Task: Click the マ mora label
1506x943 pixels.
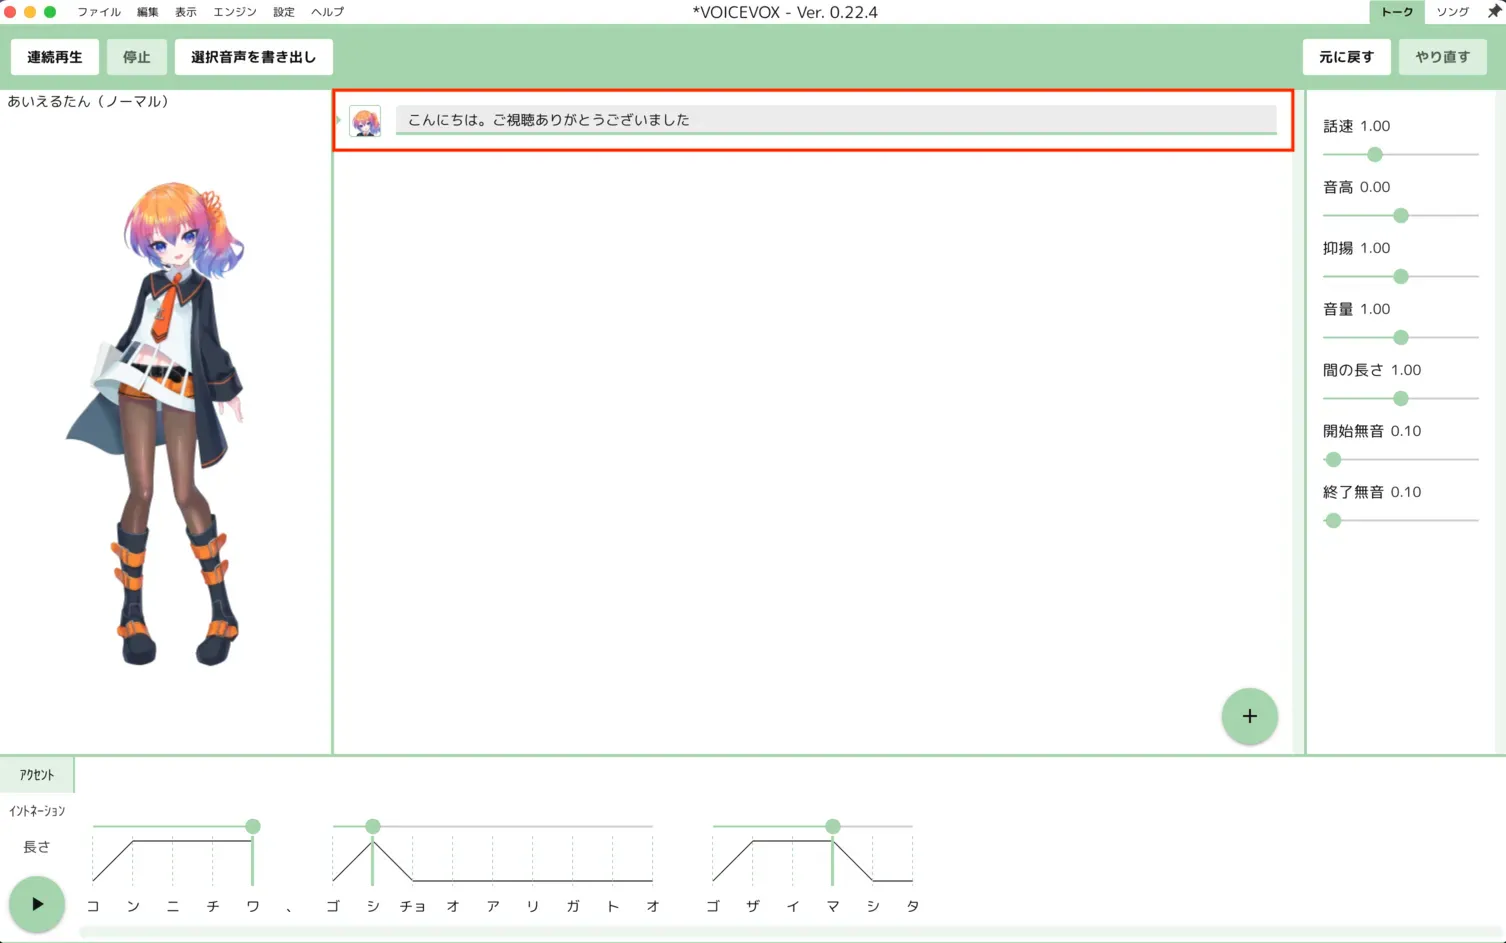Action: tap(833, 906)
